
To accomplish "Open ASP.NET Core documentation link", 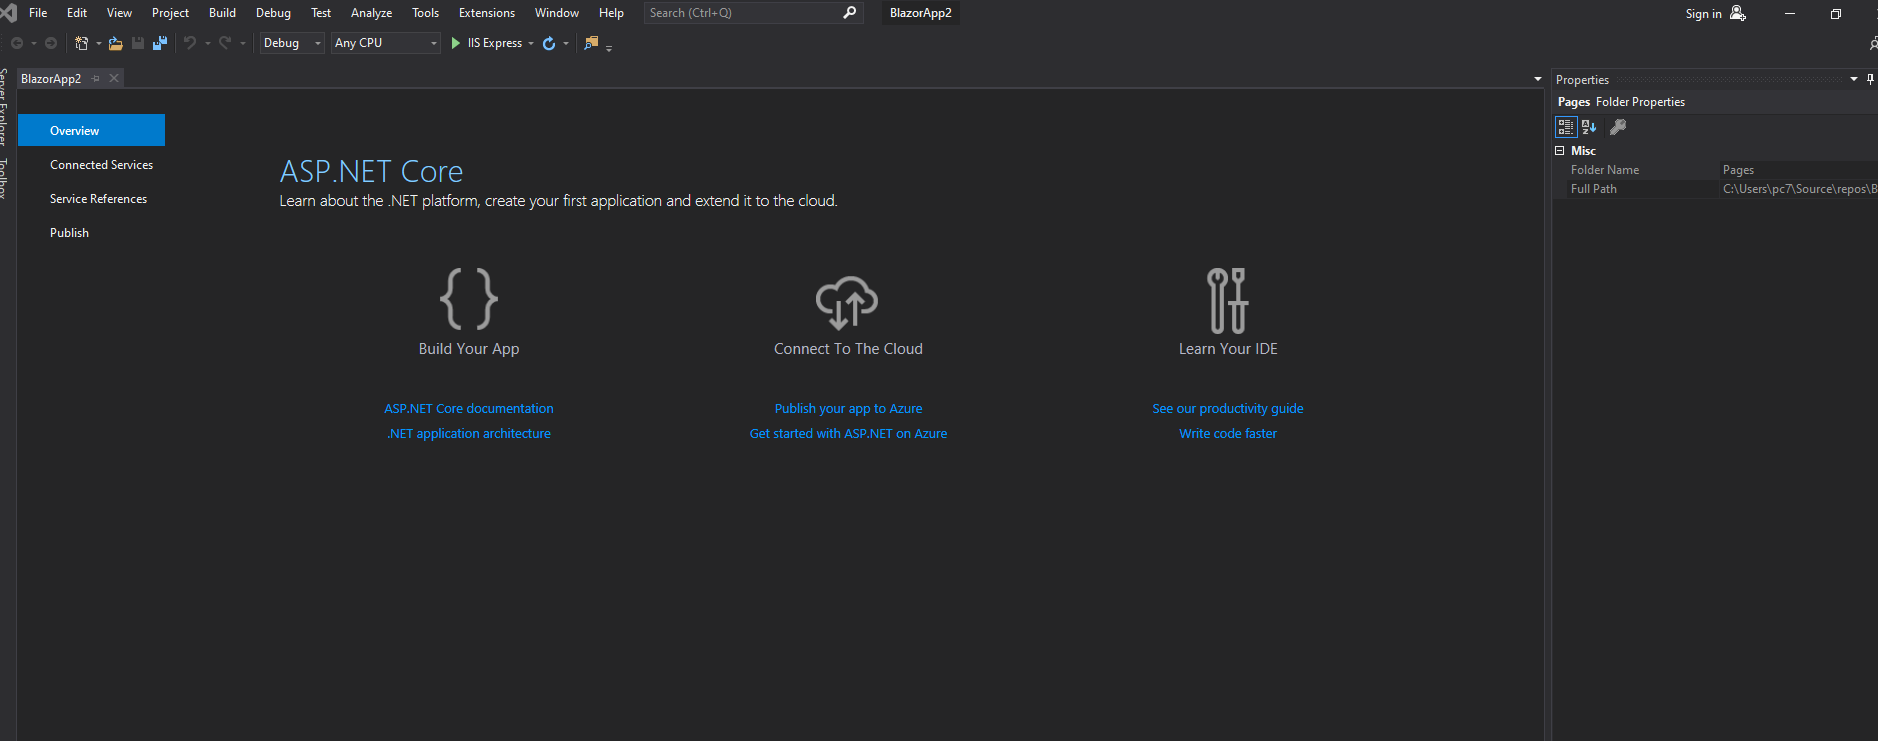I will click(469, 409).
